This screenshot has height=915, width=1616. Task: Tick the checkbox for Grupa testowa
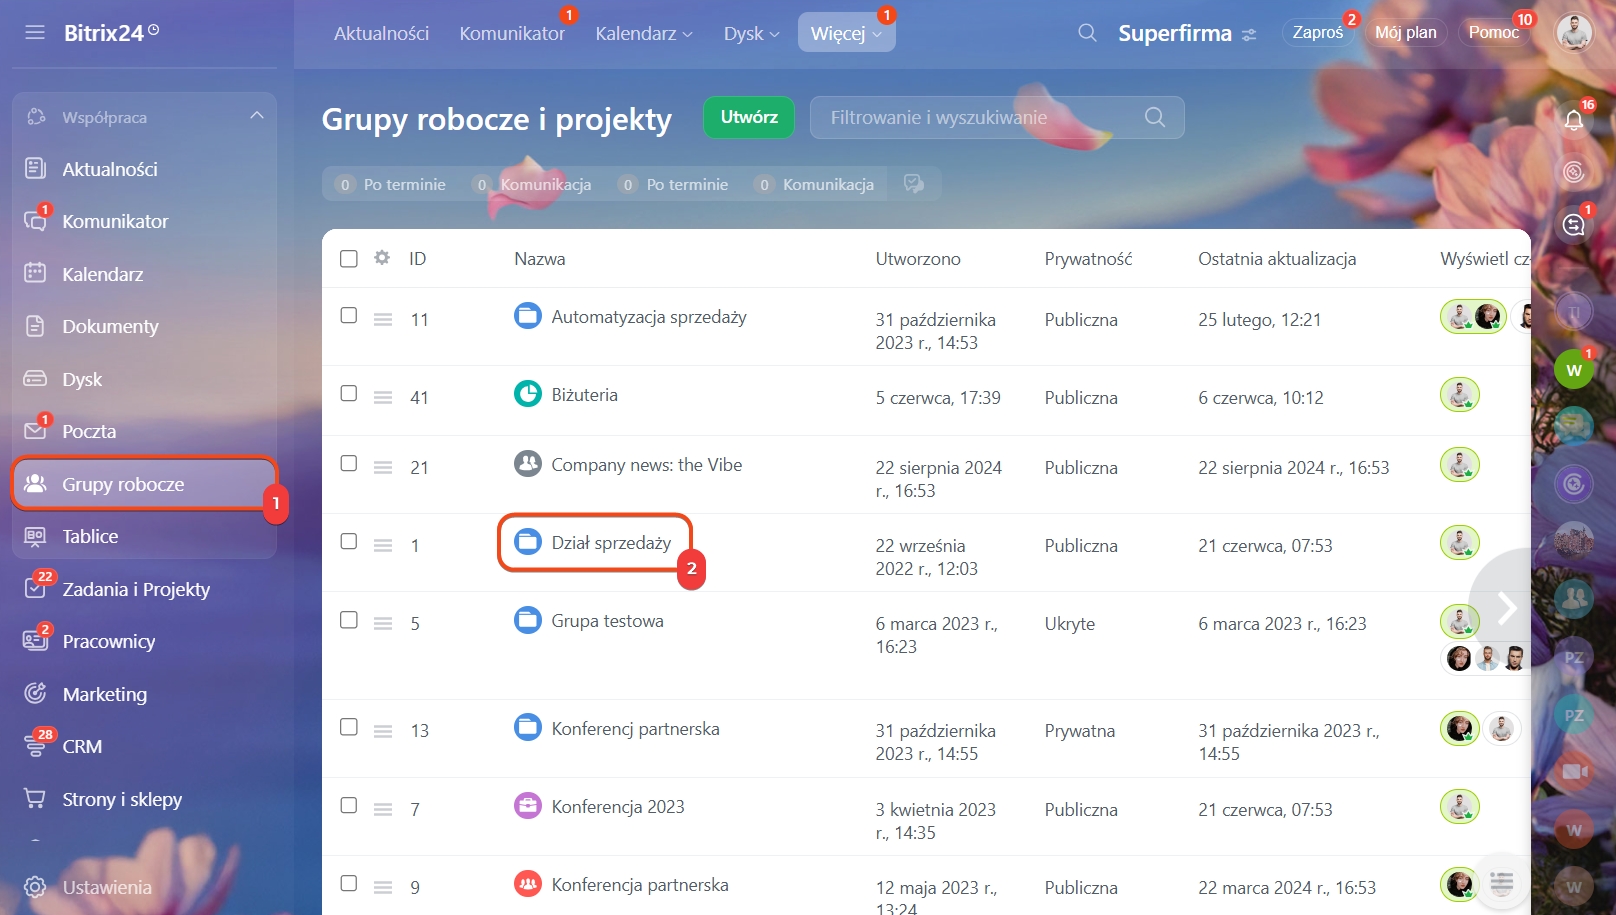[349, 620]
